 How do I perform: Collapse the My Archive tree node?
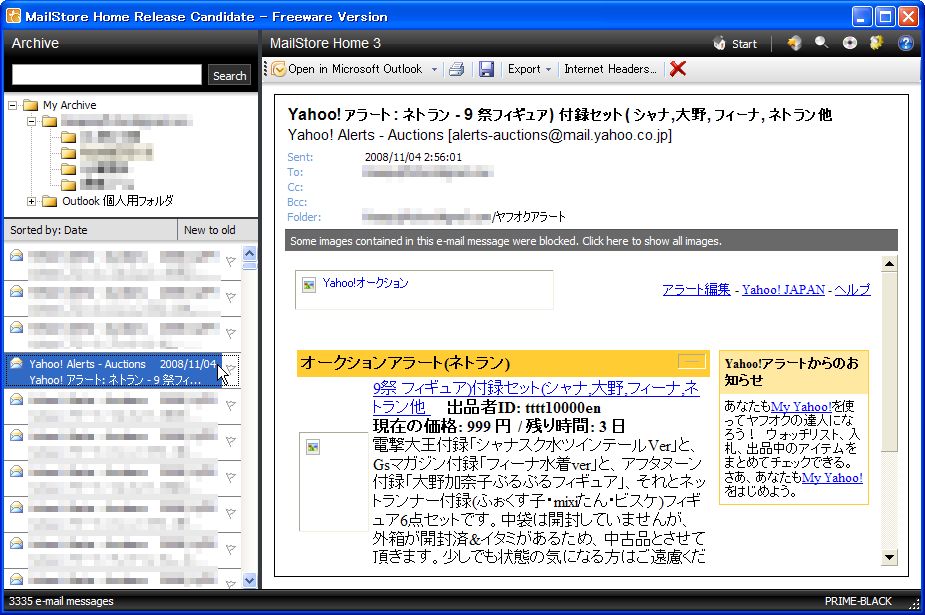pos(12,106)
